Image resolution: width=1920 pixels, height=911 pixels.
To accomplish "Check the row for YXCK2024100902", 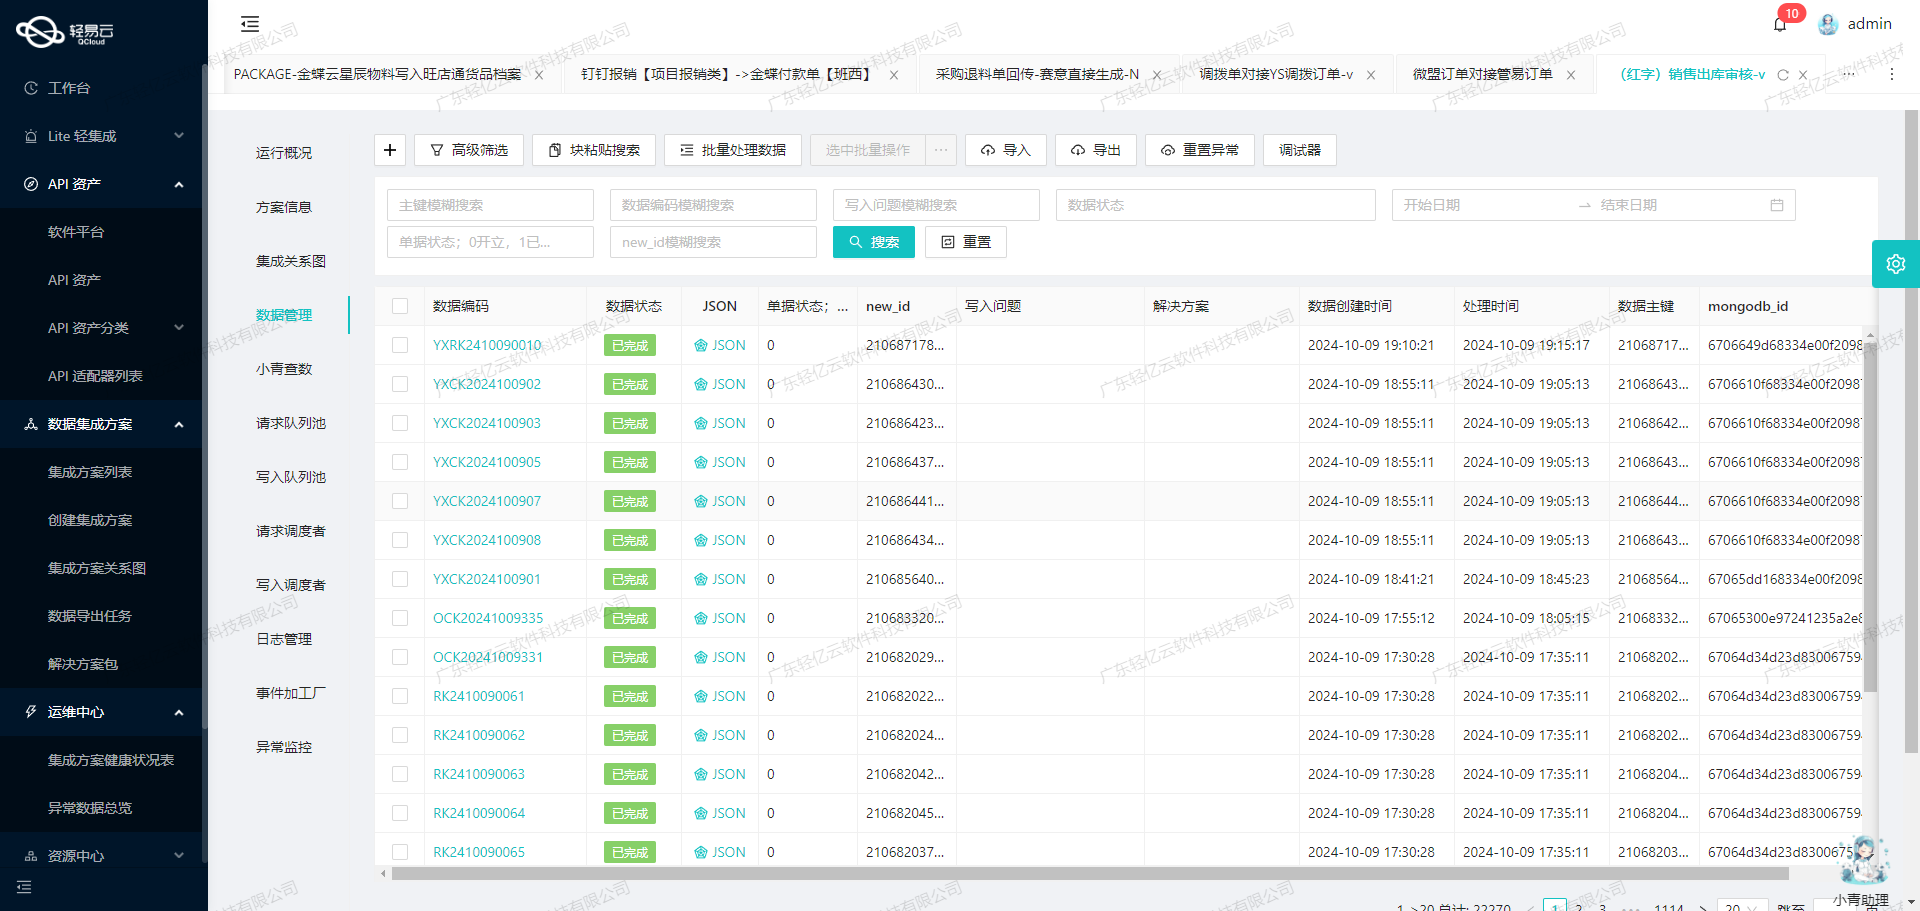I will pyautogui.click(x=400, y=384).
